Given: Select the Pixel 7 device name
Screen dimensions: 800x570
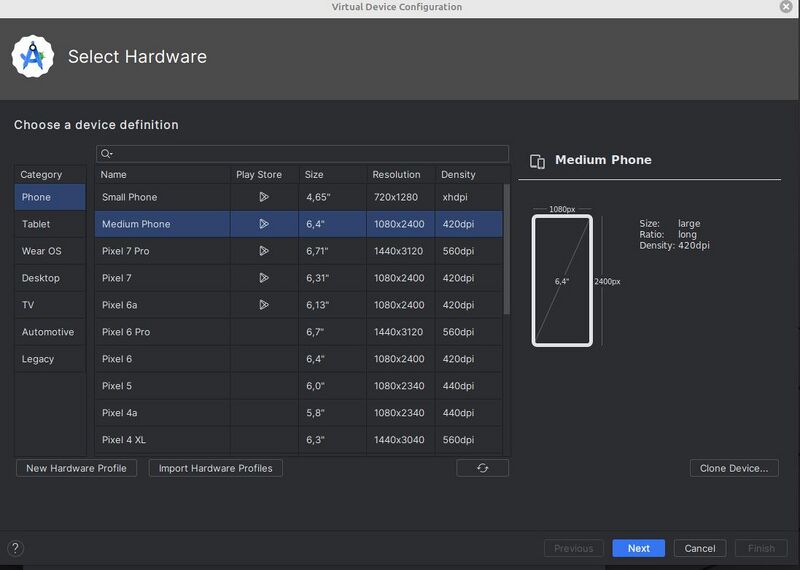Looking at the screenshot, I should point(117,278).
